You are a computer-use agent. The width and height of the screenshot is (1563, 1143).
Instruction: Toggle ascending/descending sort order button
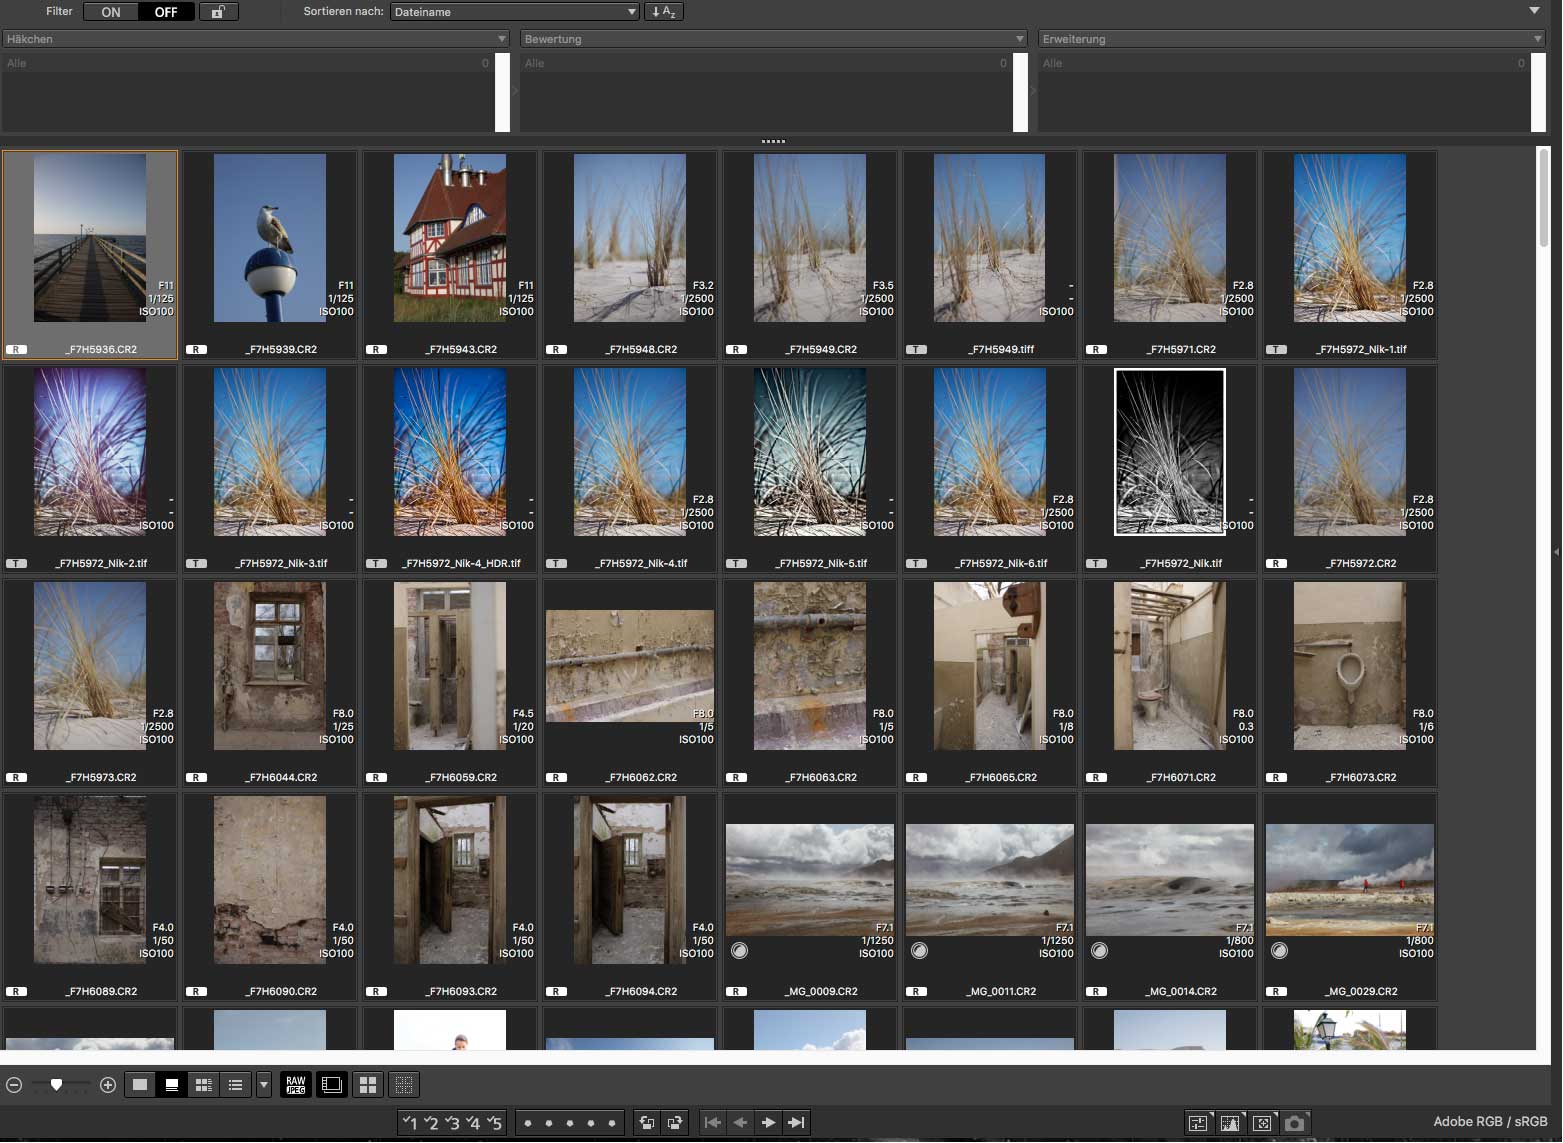coord(663,12)
